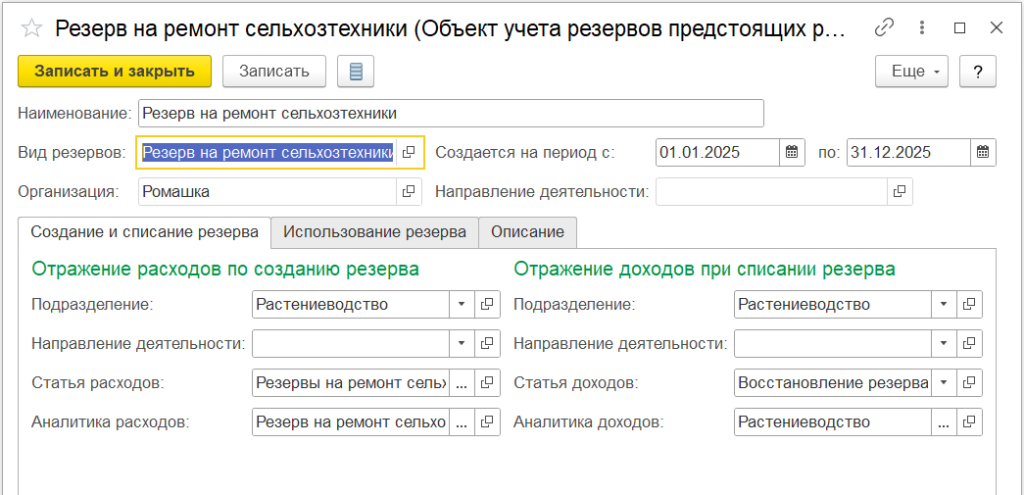The height and width of the screenshot is (495, 1024).
Task: Switch to Использование резерва tab
Action: [x=374, y=232]
